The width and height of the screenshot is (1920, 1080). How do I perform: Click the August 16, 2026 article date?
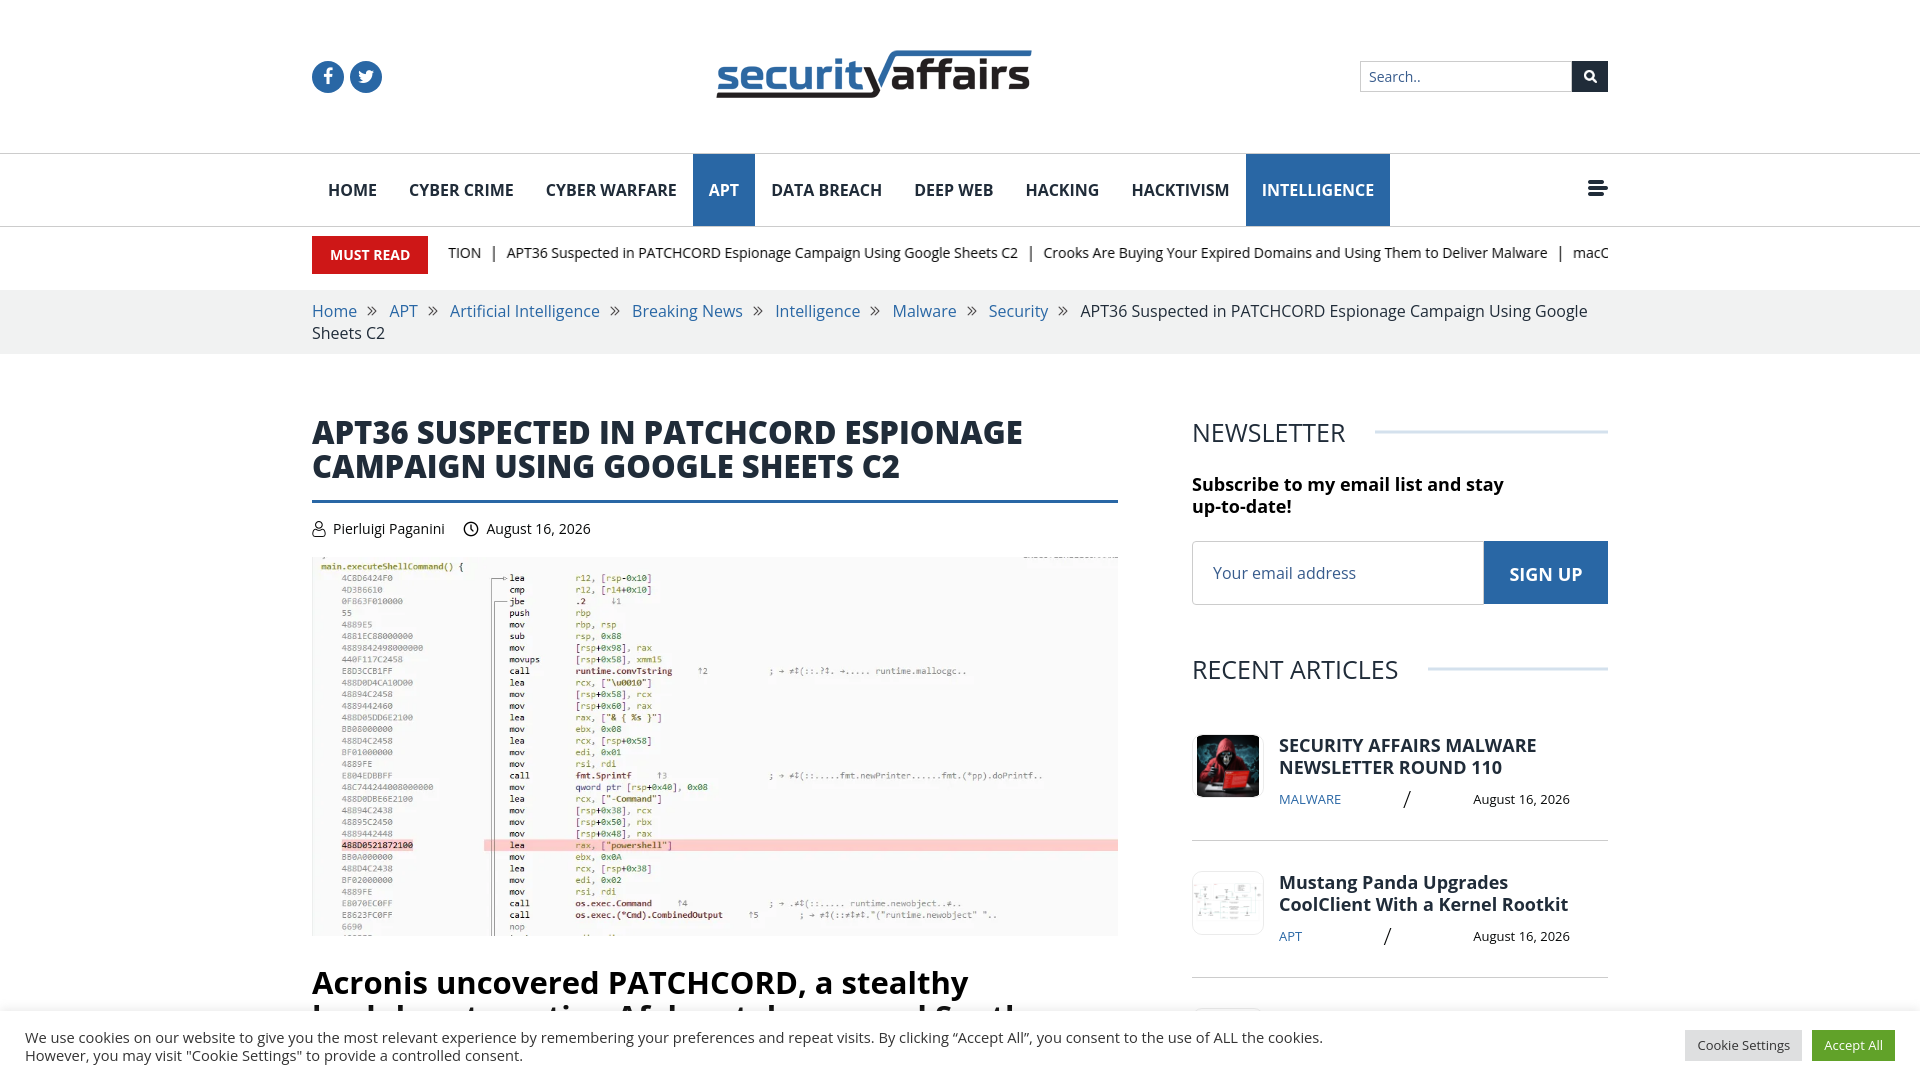[x=538, y=529]
